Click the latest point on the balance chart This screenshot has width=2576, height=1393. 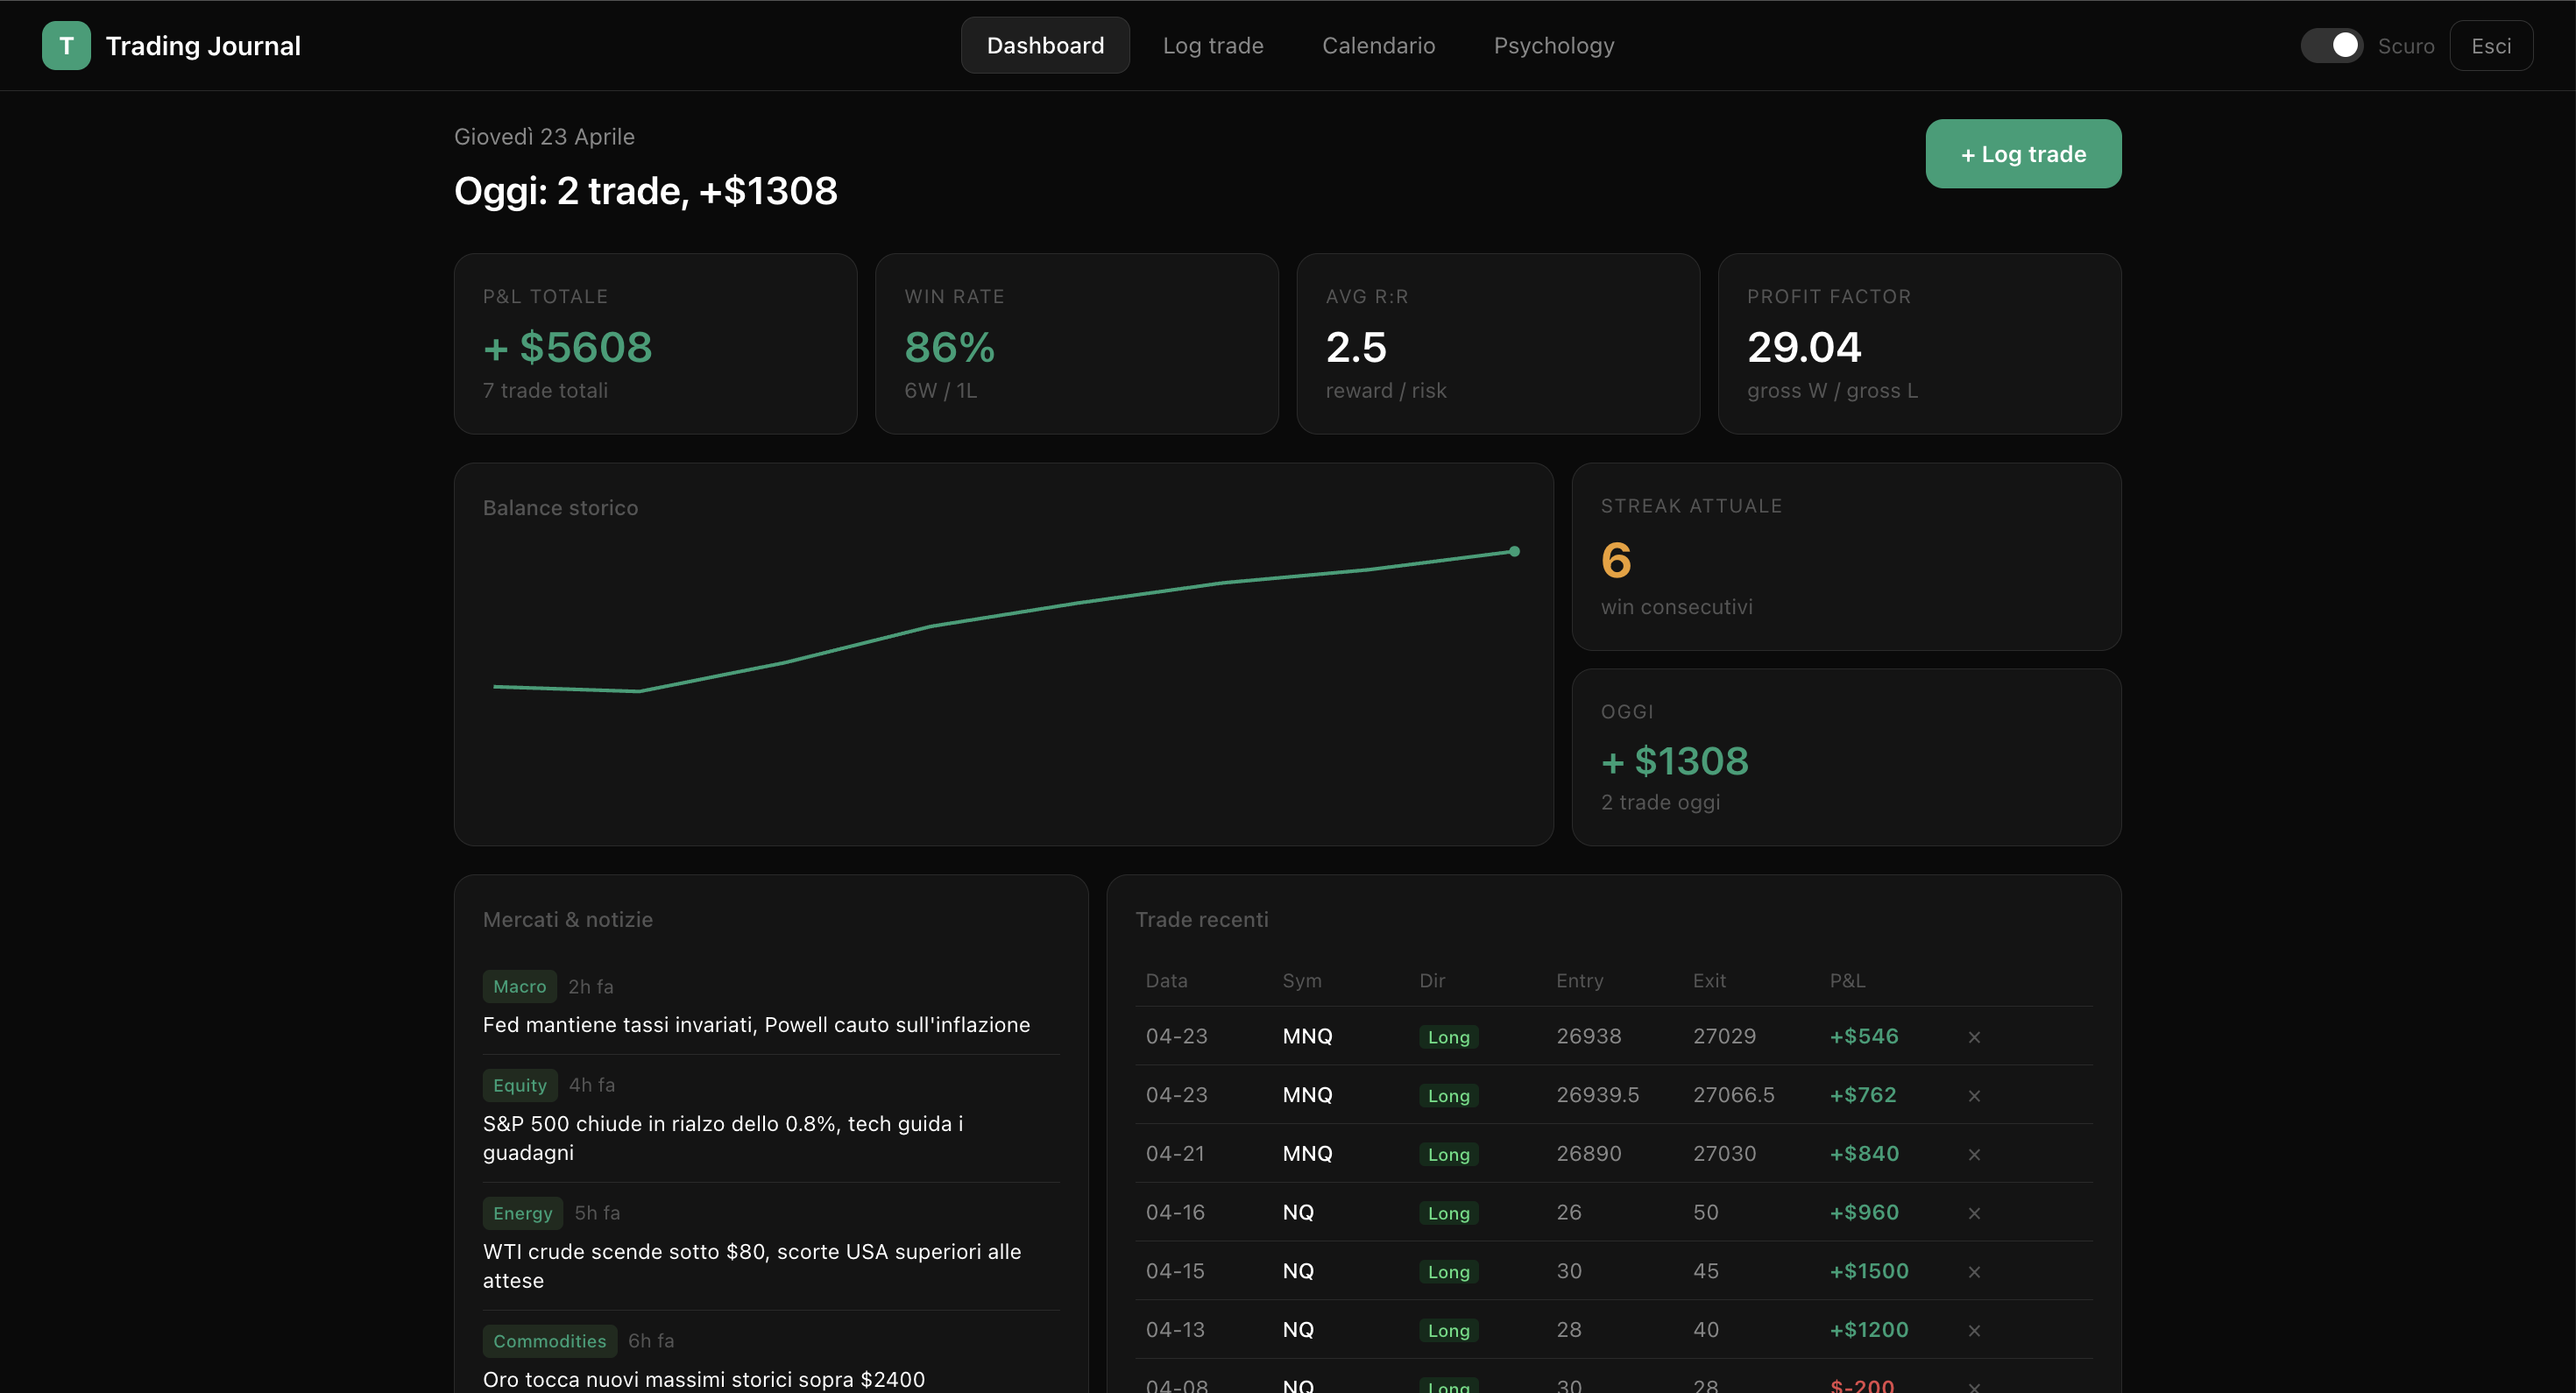(x=1513, y=551)
